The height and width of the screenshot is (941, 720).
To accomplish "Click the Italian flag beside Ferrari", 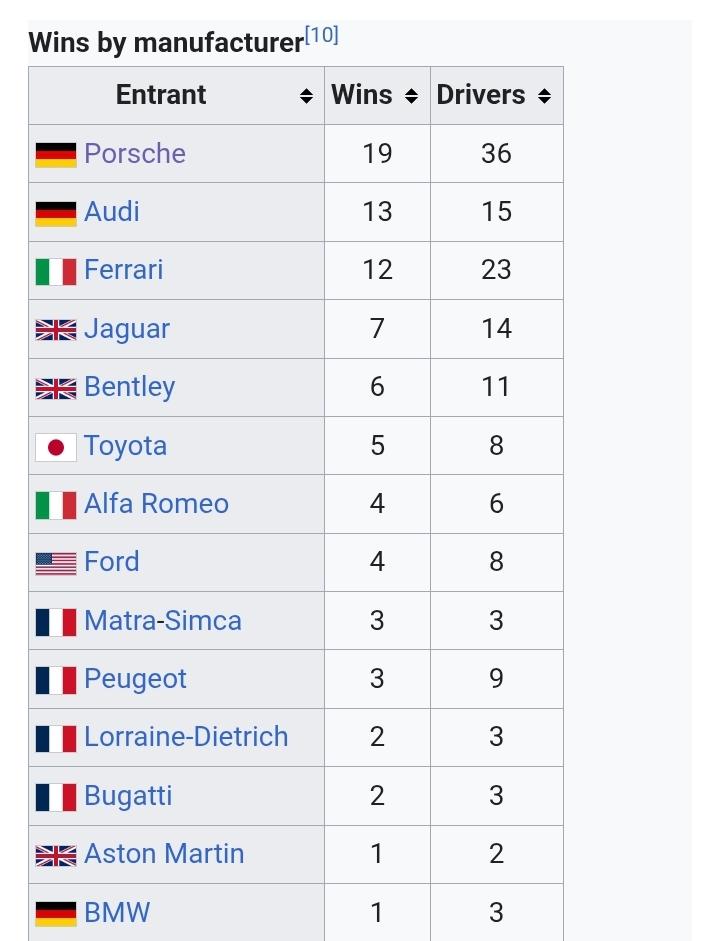I will 56,272.
